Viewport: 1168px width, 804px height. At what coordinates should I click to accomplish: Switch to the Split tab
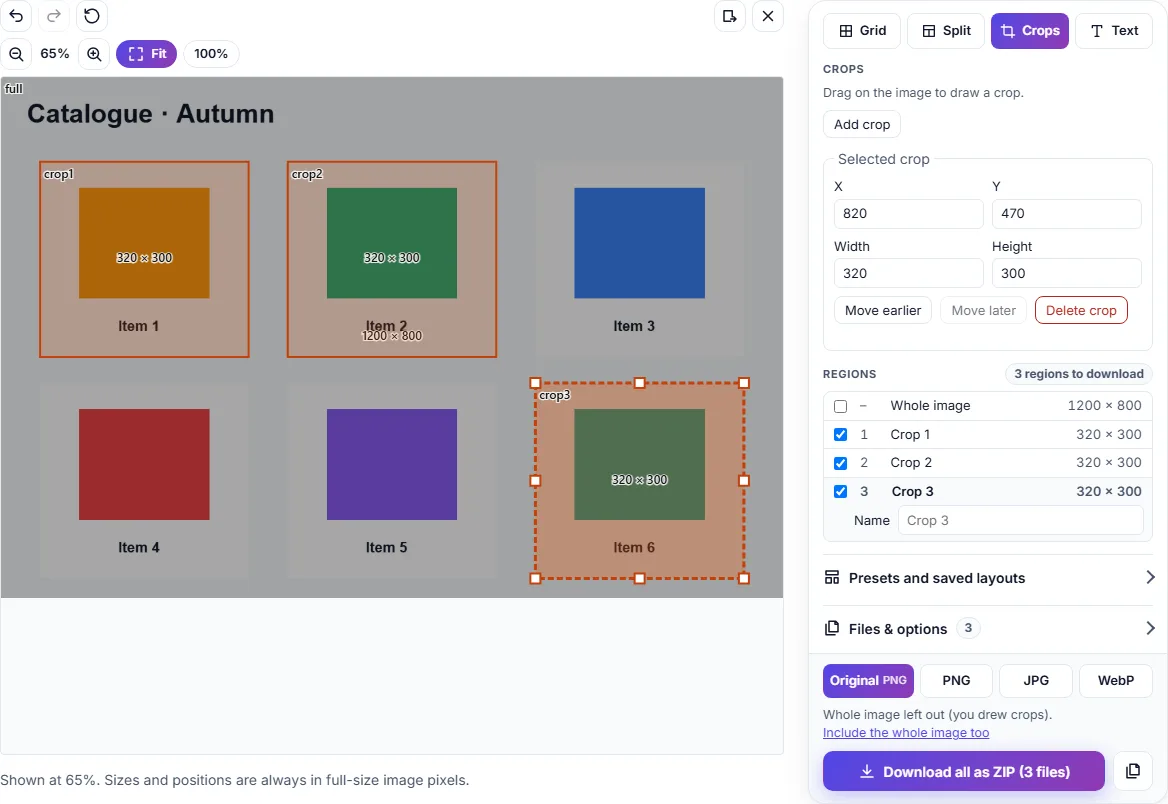click(946, 31)
